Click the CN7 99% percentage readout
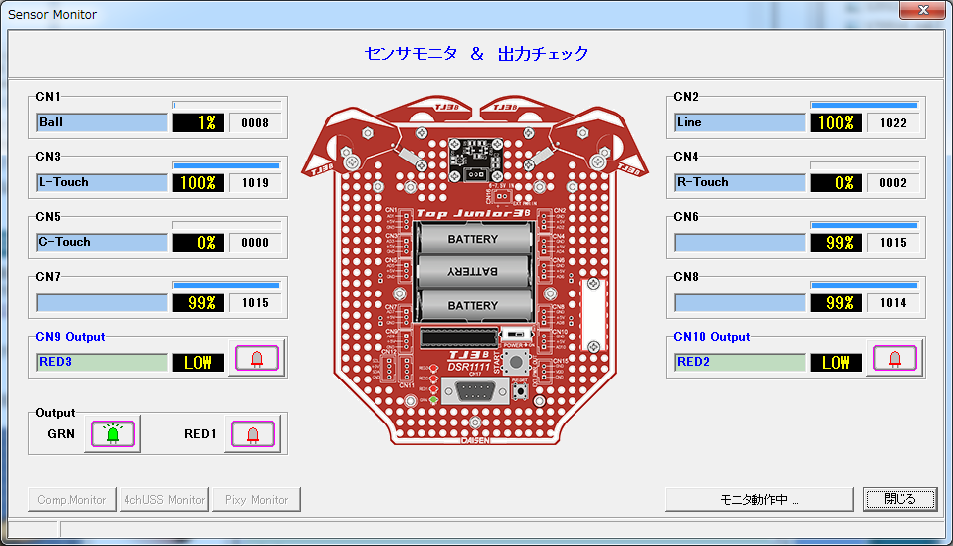Screen dimensions: 953x546 198,303
